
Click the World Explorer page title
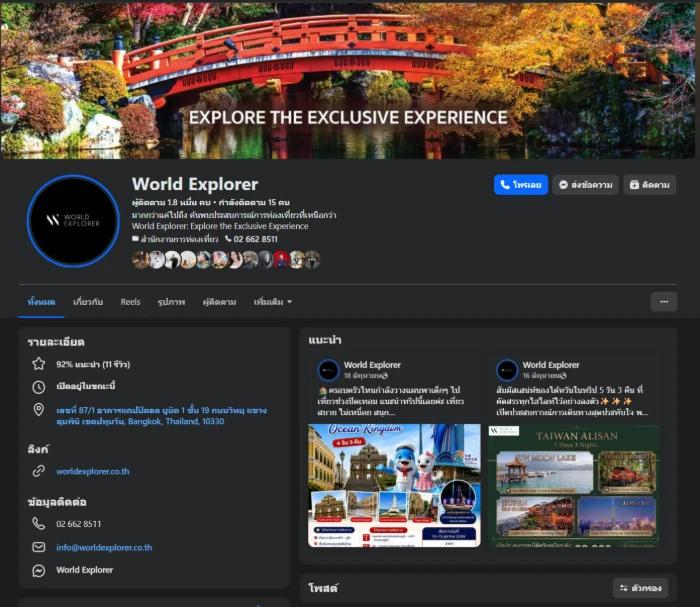click(x=195, y=184)
